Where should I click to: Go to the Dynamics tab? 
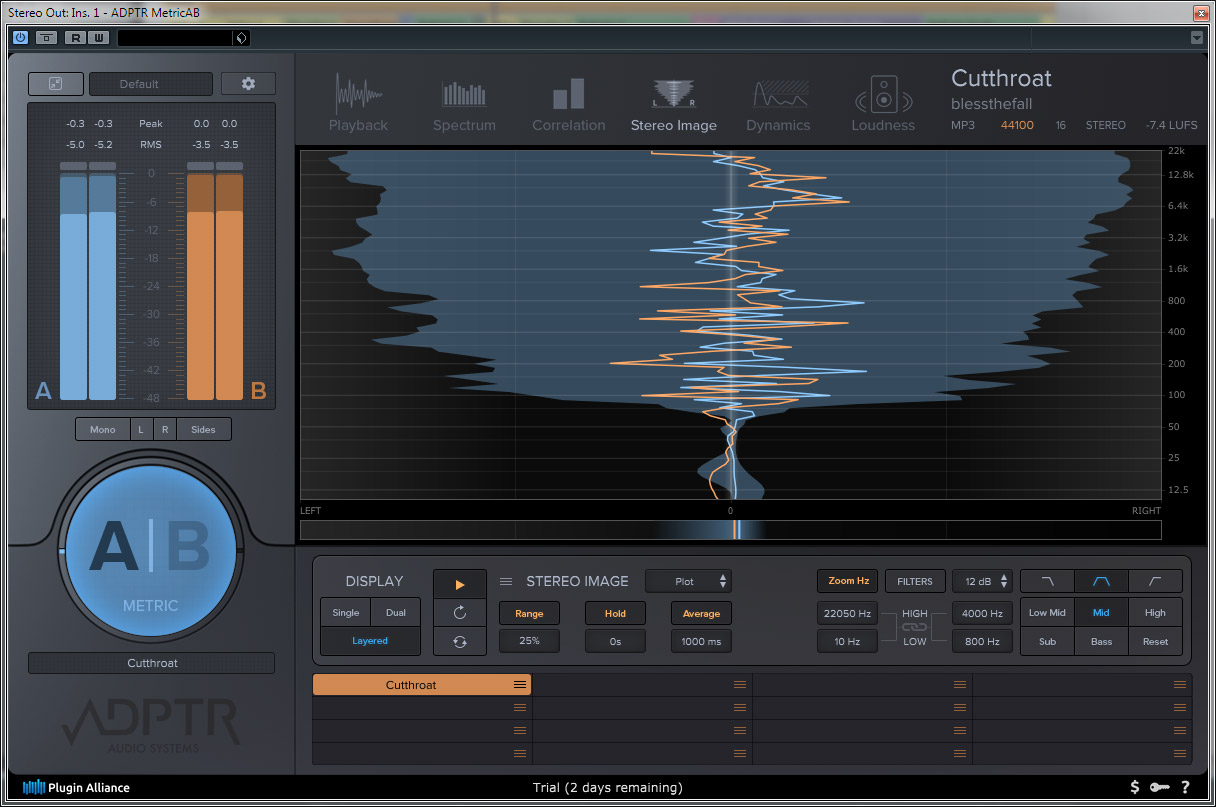[778, 104]
